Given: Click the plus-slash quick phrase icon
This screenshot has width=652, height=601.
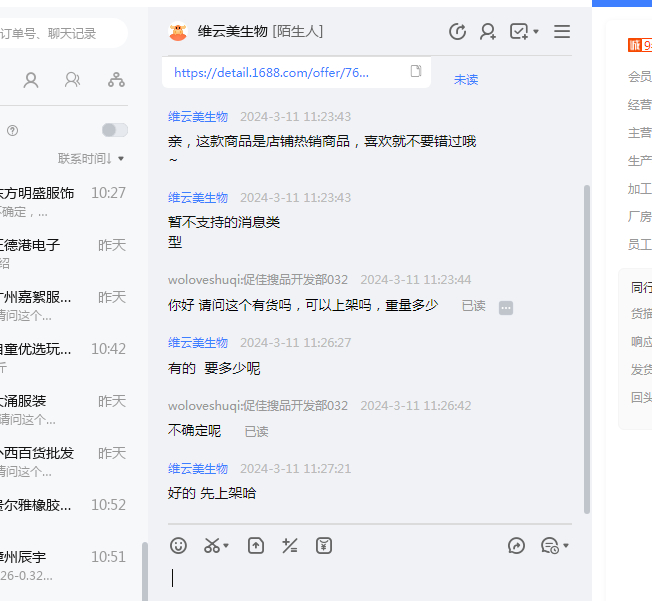Looking at the screenshot, I should pyautogui.click(x=290, y=545).
